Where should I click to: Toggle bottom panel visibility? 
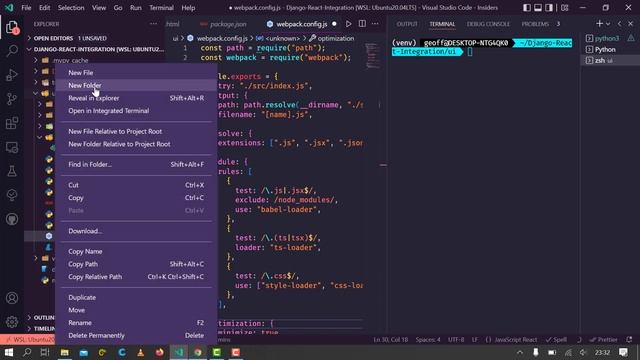point(538,8)
